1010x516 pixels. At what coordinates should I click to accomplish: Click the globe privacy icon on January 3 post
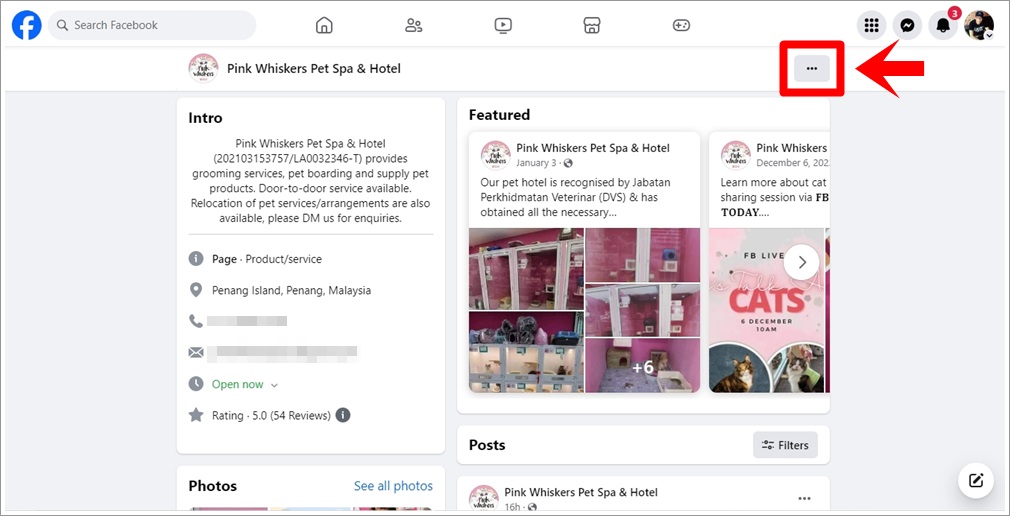(567, 163)
